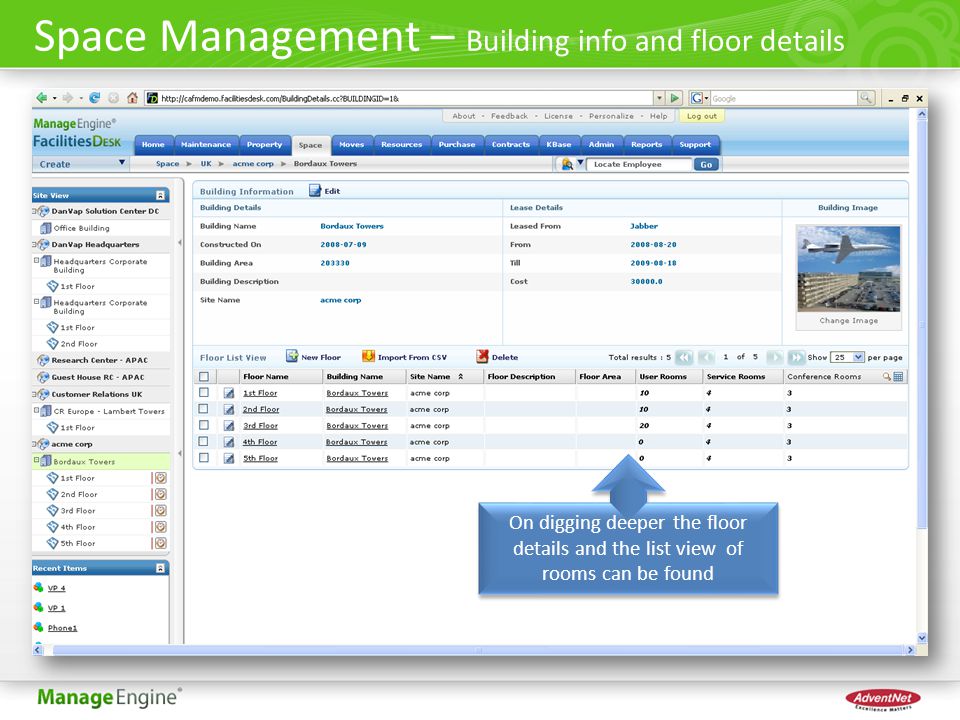Check the 2nd Floor row checkbox
This screenshot has height=720, width=960.
coord(204,409)
